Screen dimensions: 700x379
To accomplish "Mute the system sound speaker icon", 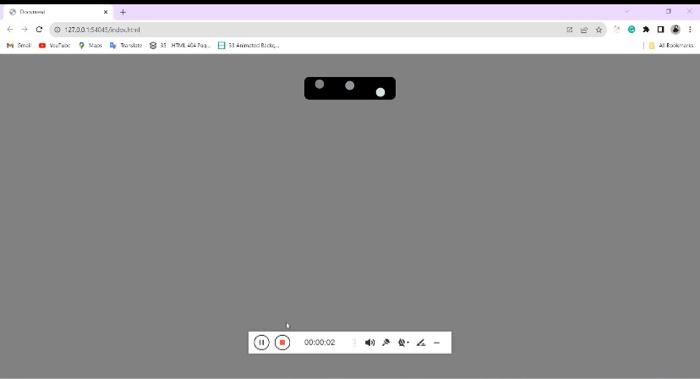I will [x=370, y=342].
